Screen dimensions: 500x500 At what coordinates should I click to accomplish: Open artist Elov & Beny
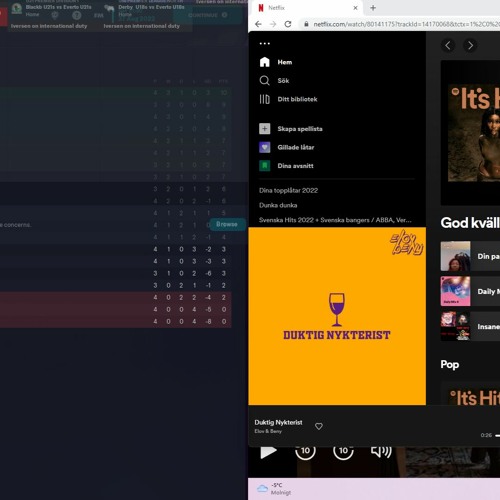tap(268, 431)
